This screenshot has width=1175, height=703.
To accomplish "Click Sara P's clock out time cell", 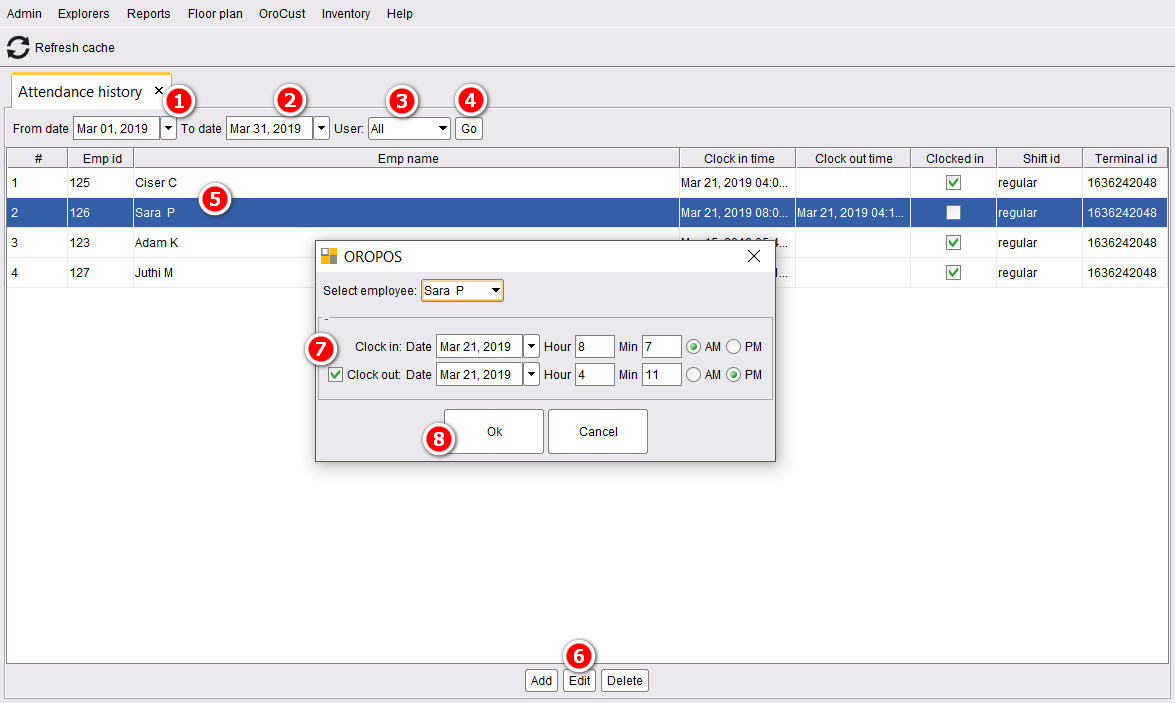I will (853, 213).
